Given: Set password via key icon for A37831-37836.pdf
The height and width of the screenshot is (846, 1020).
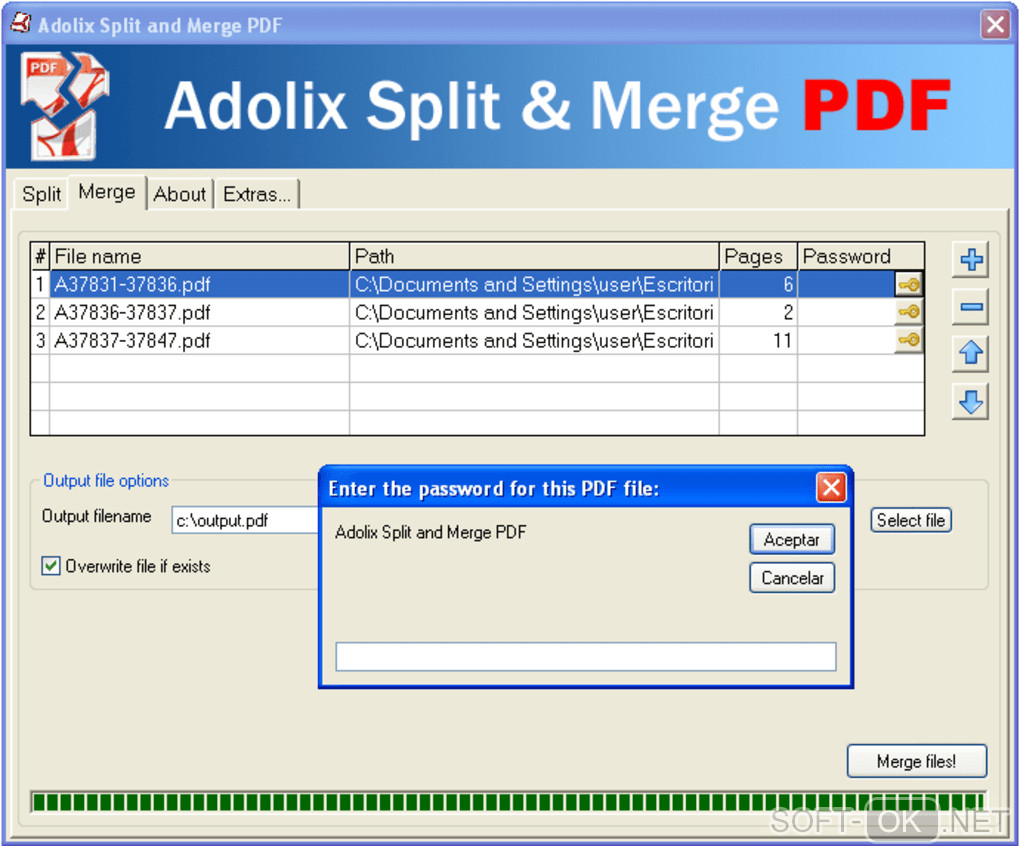Looking at the screenshot, I should (x=909, y=284).
